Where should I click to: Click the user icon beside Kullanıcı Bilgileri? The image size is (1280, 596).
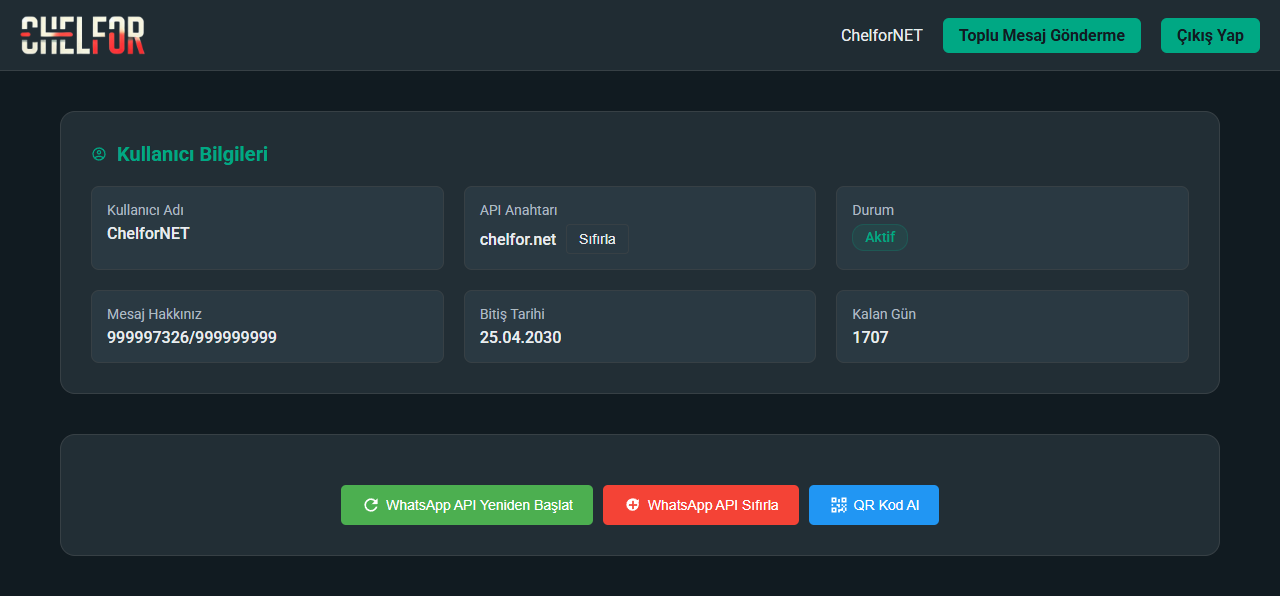click(x=99, y=154)
